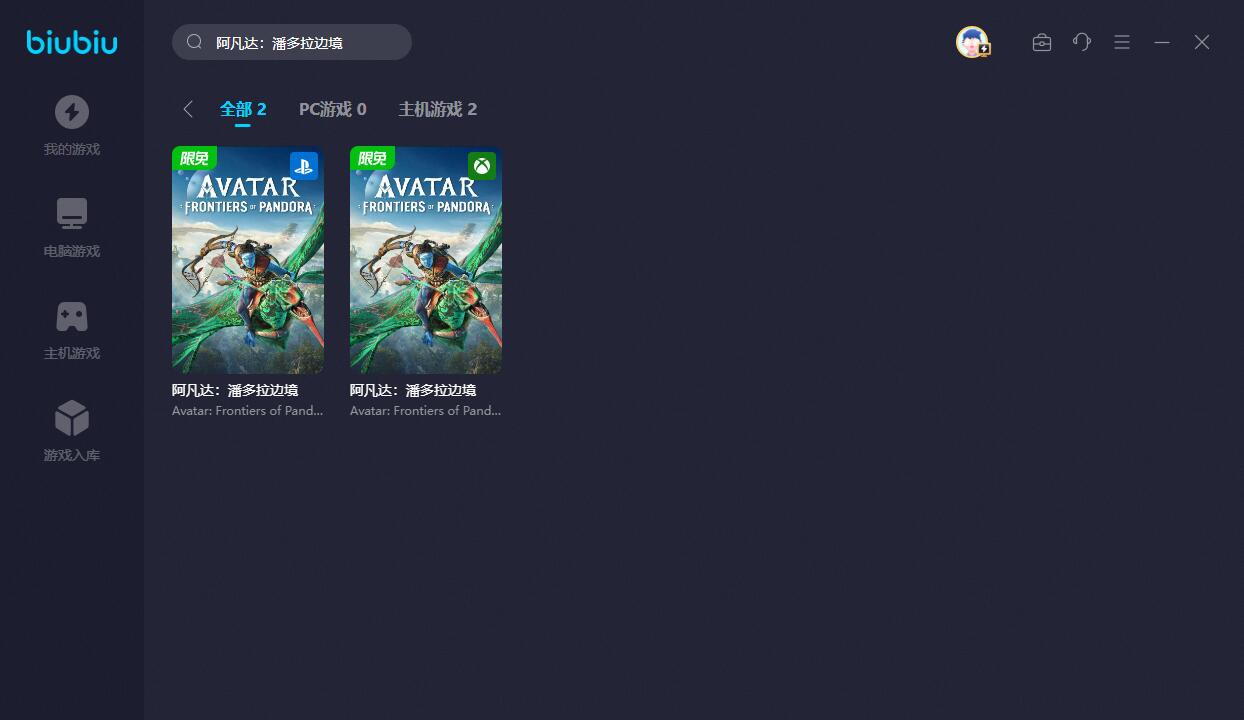Switch to the PC游戏 0 tab
Image resolution: width=1244 pixels, height=720 pixels.
coord(333,109)
